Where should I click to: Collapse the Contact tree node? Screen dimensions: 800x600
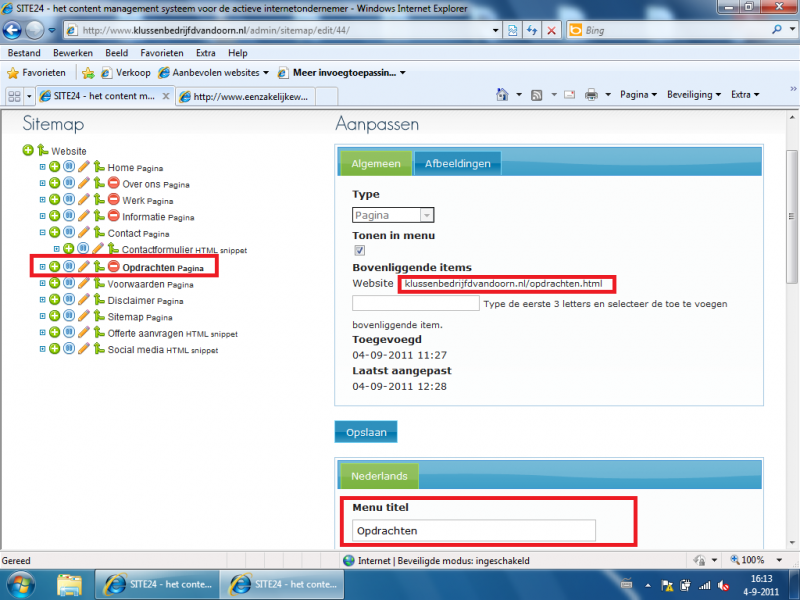click(x=42, y=233)
